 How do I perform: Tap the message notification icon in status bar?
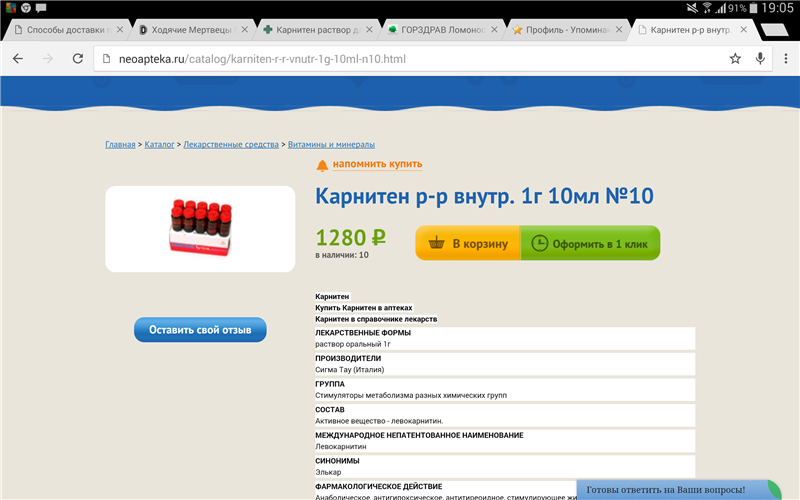(x=41, y=8)
